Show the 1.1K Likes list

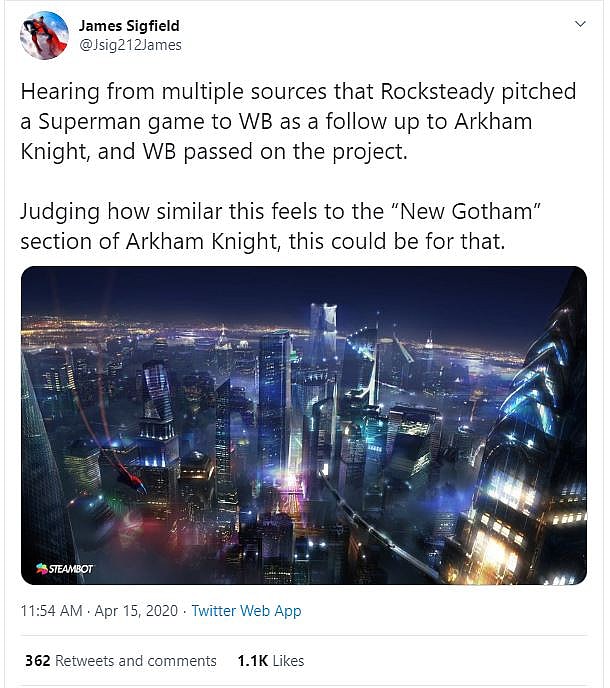pyautogui.click(x=270, y=661)
